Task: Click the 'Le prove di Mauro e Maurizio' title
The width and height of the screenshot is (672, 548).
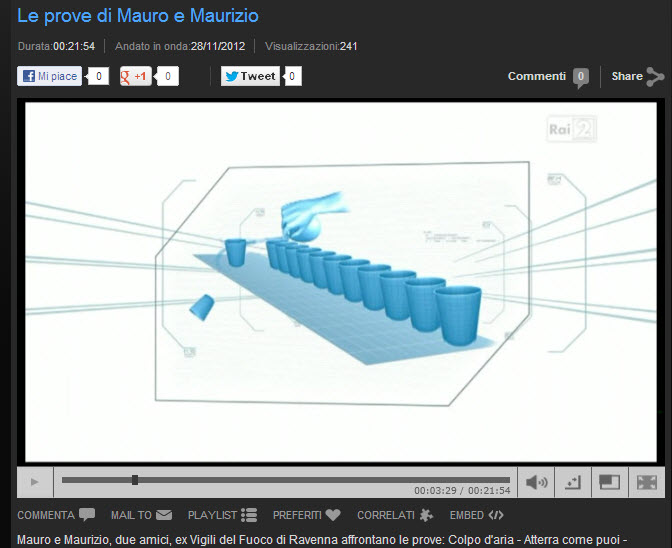Action: (x=138, y=15)
